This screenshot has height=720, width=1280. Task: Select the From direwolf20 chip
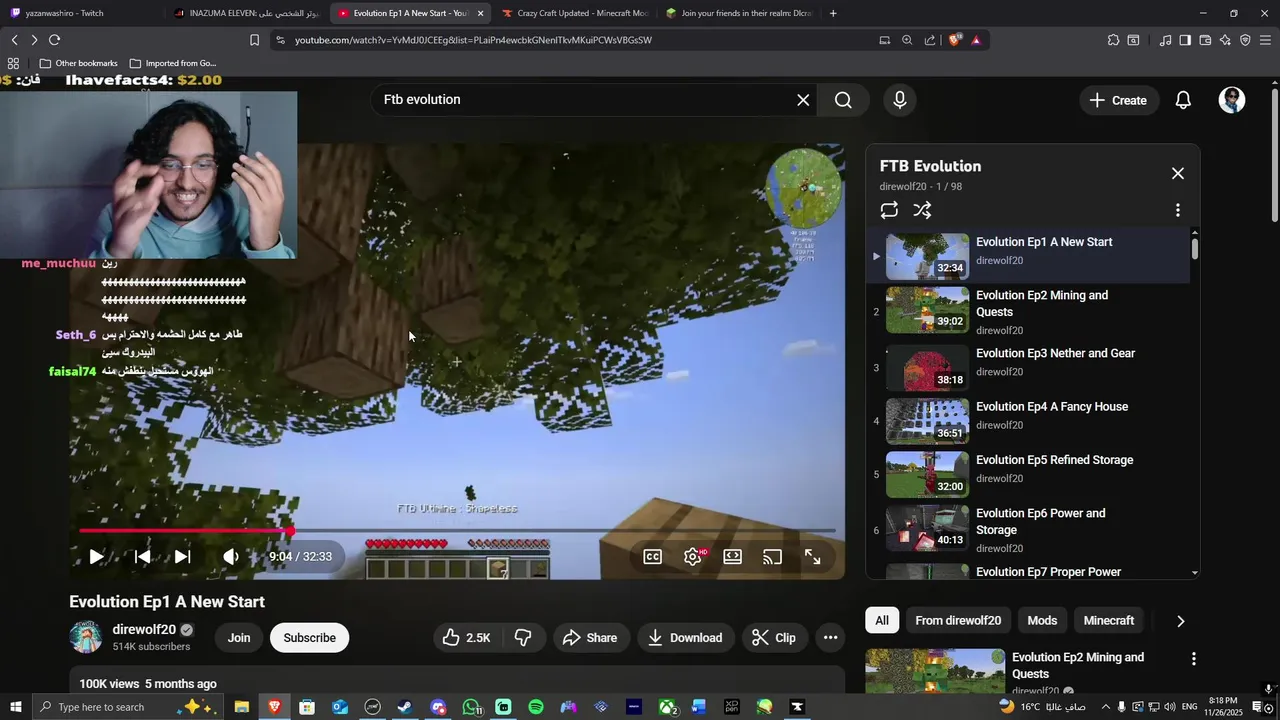point(958,621)
